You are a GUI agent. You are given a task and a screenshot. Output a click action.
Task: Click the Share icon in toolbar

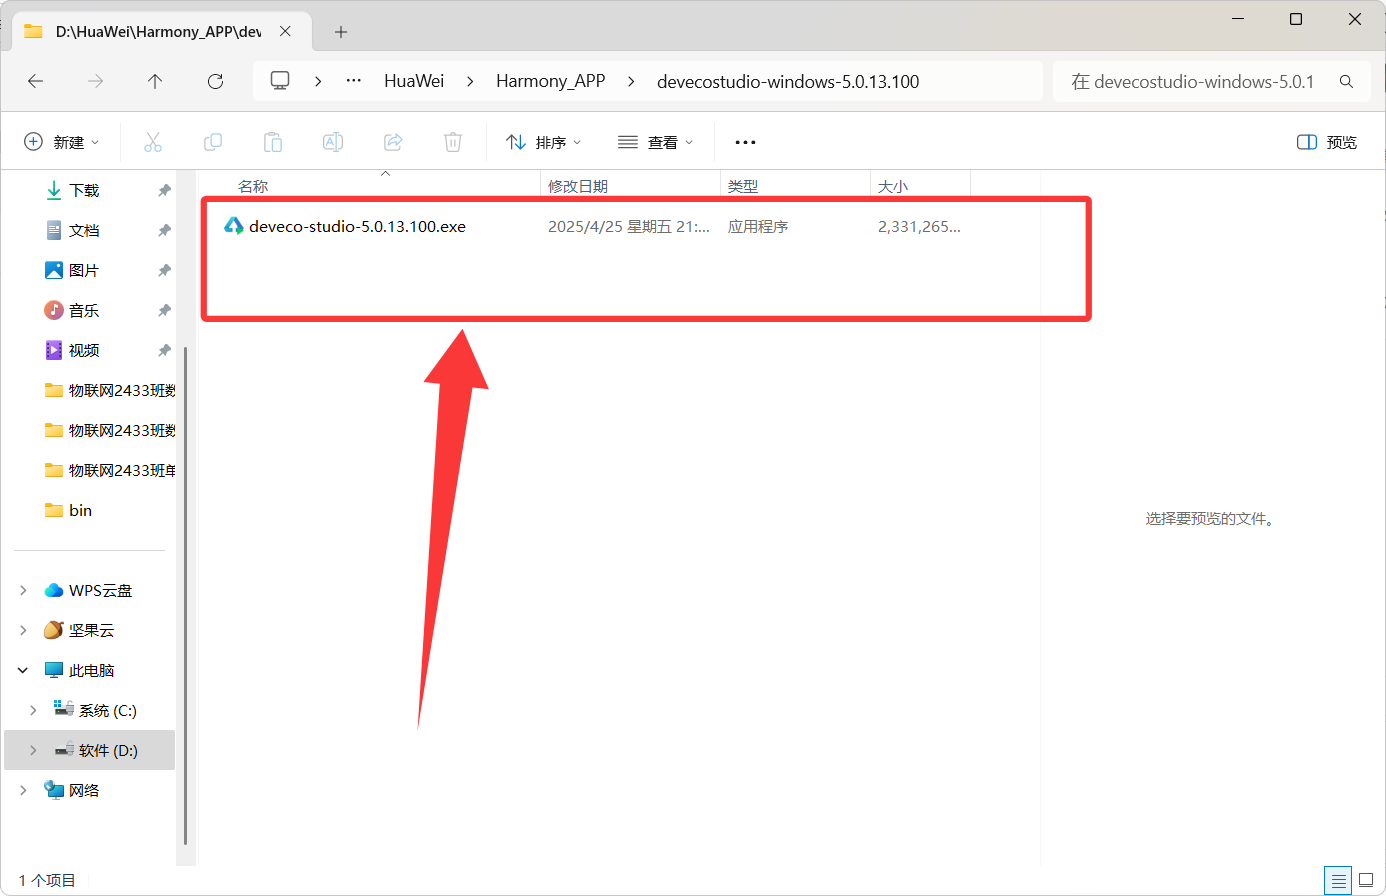click(393, 142)
